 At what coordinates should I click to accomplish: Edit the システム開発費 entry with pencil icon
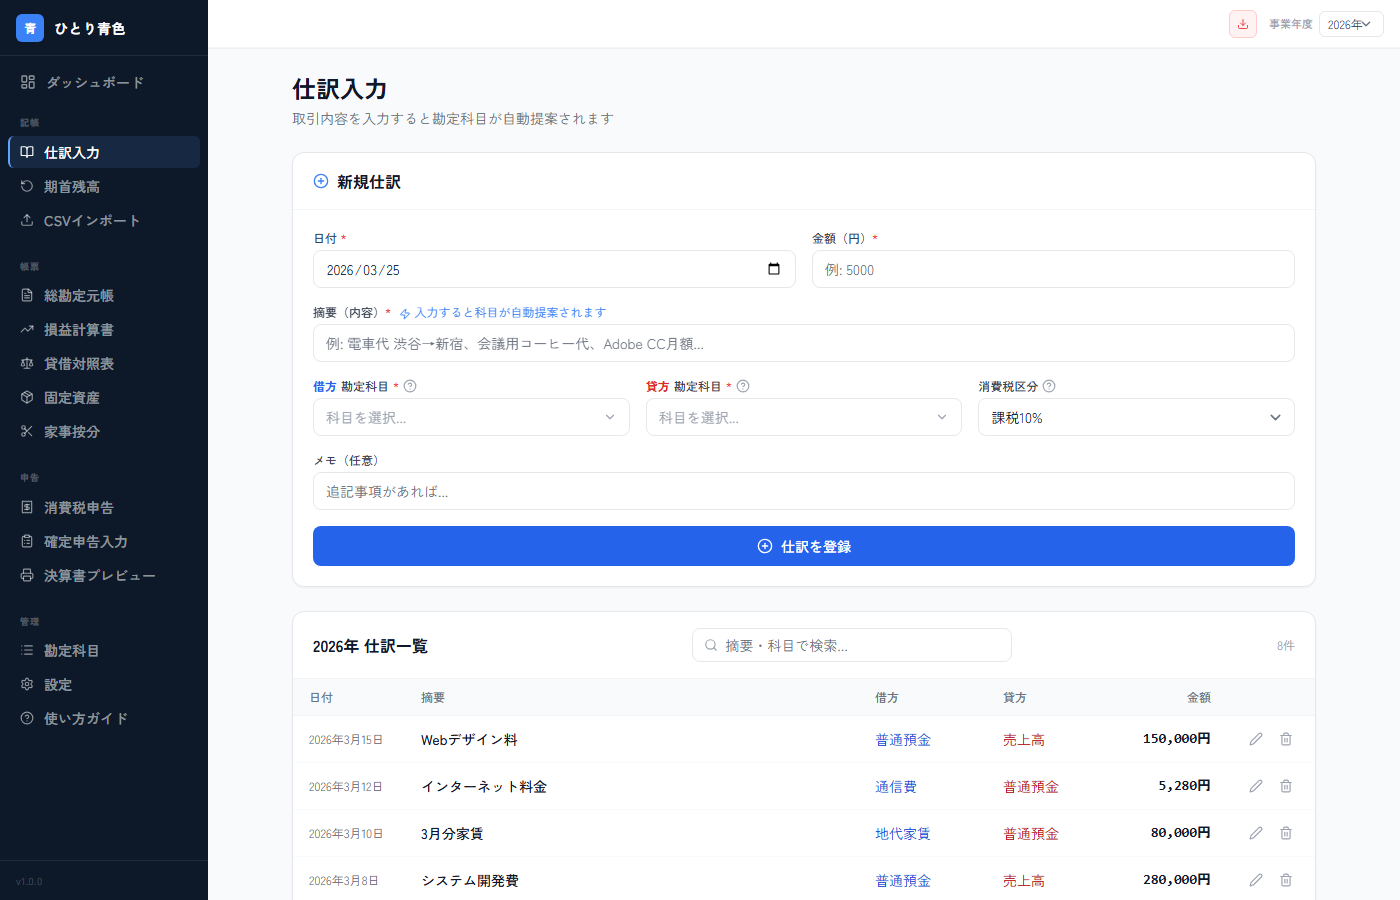pos(1256,880)
